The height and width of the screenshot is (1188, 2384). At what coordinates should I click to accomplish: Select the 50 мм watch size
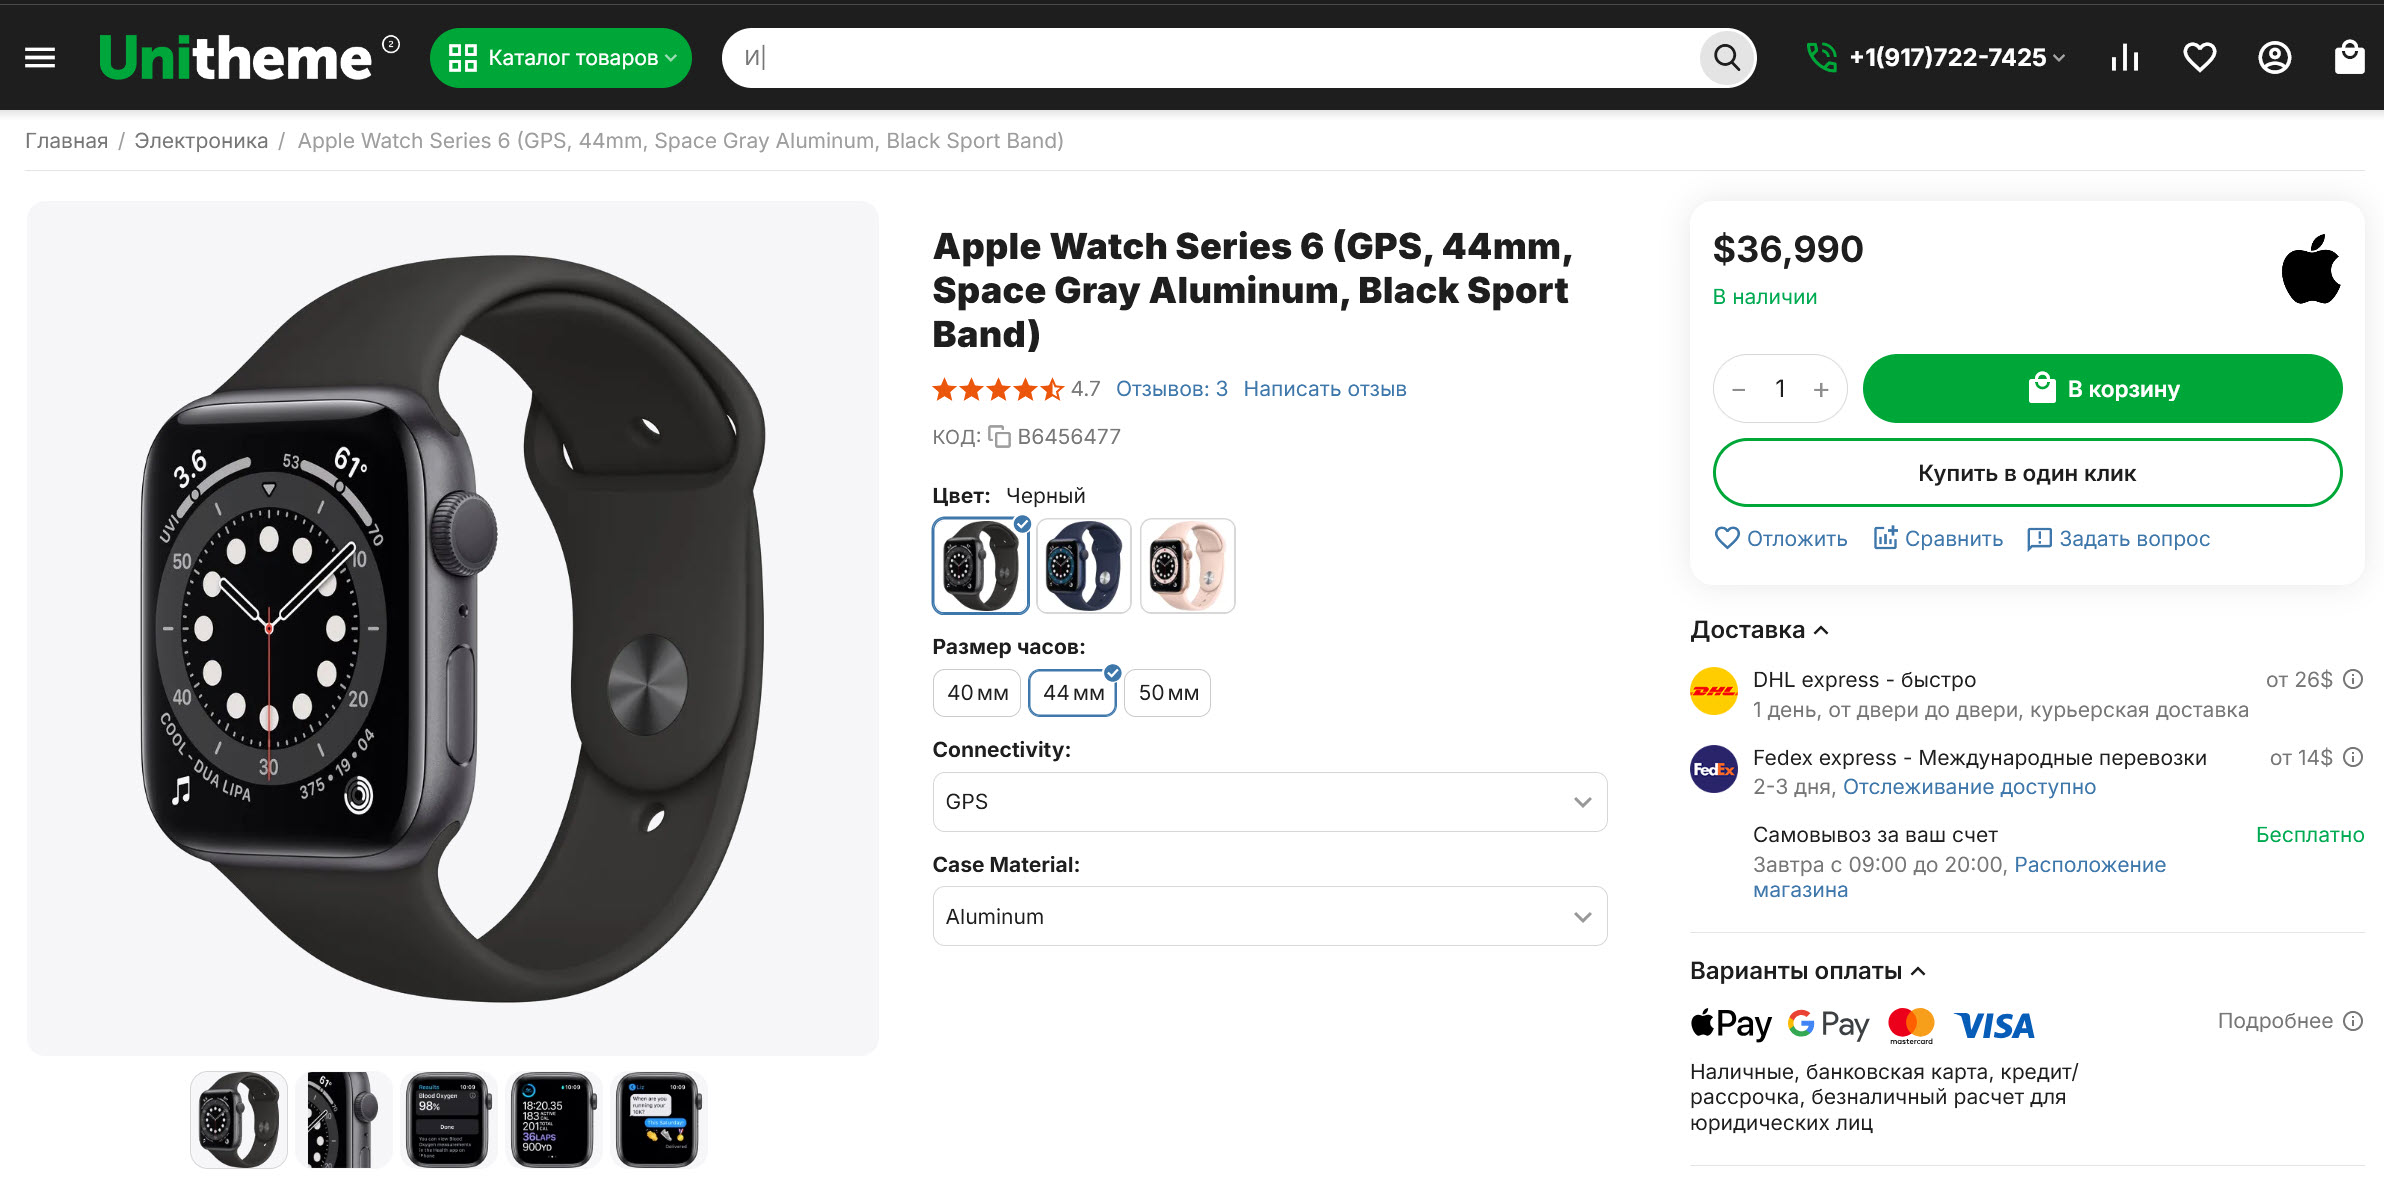click(x=1167, y=693)
